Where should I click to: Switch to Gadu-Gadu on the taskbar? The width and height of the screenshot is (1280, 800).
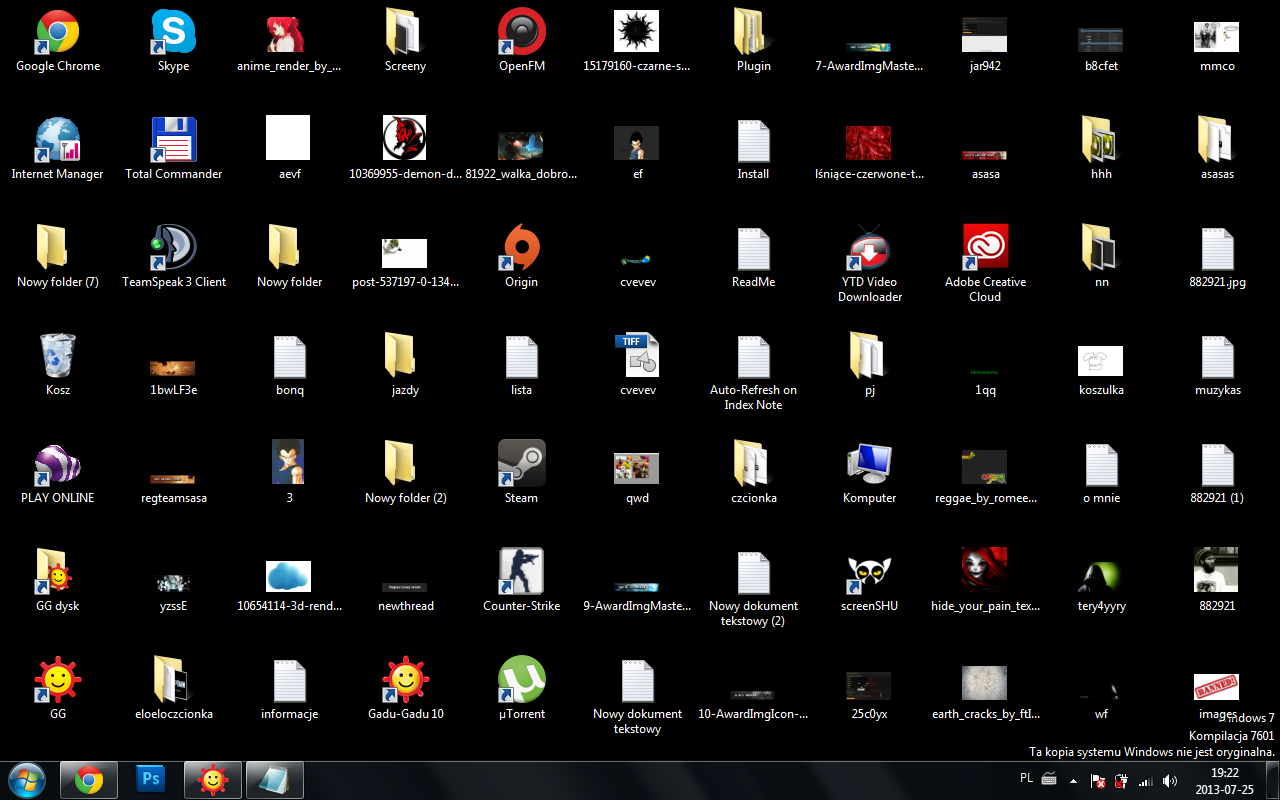213,779
